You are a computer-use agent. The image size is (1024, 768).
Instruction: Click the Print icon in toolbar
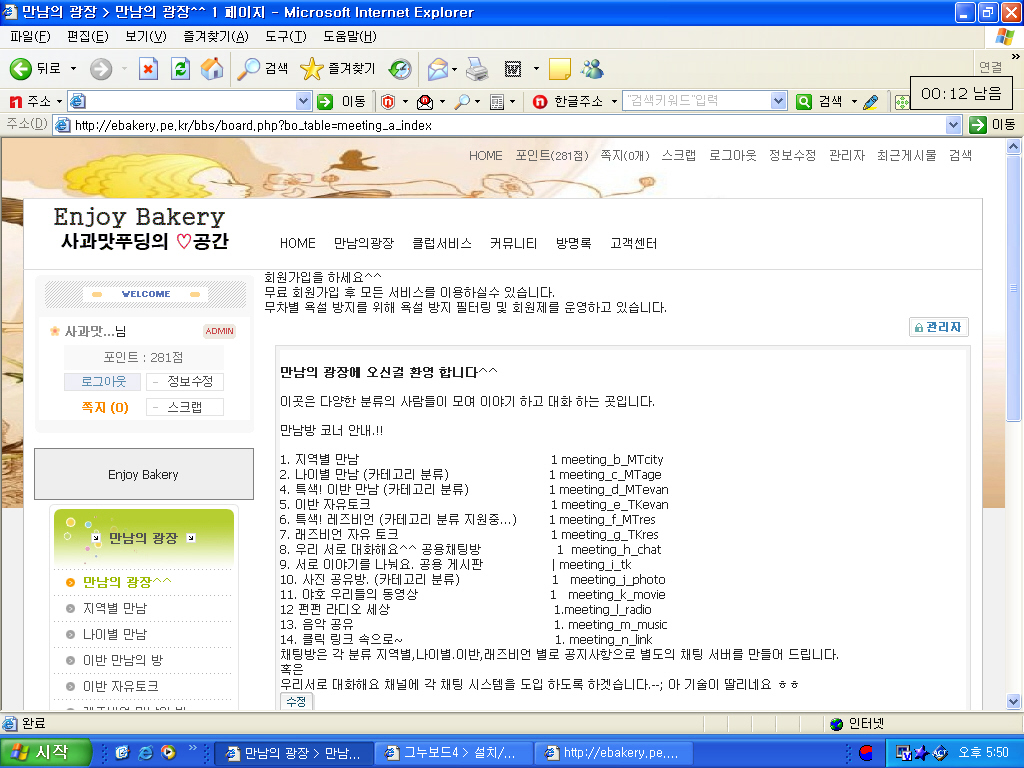tap(477, 69)
